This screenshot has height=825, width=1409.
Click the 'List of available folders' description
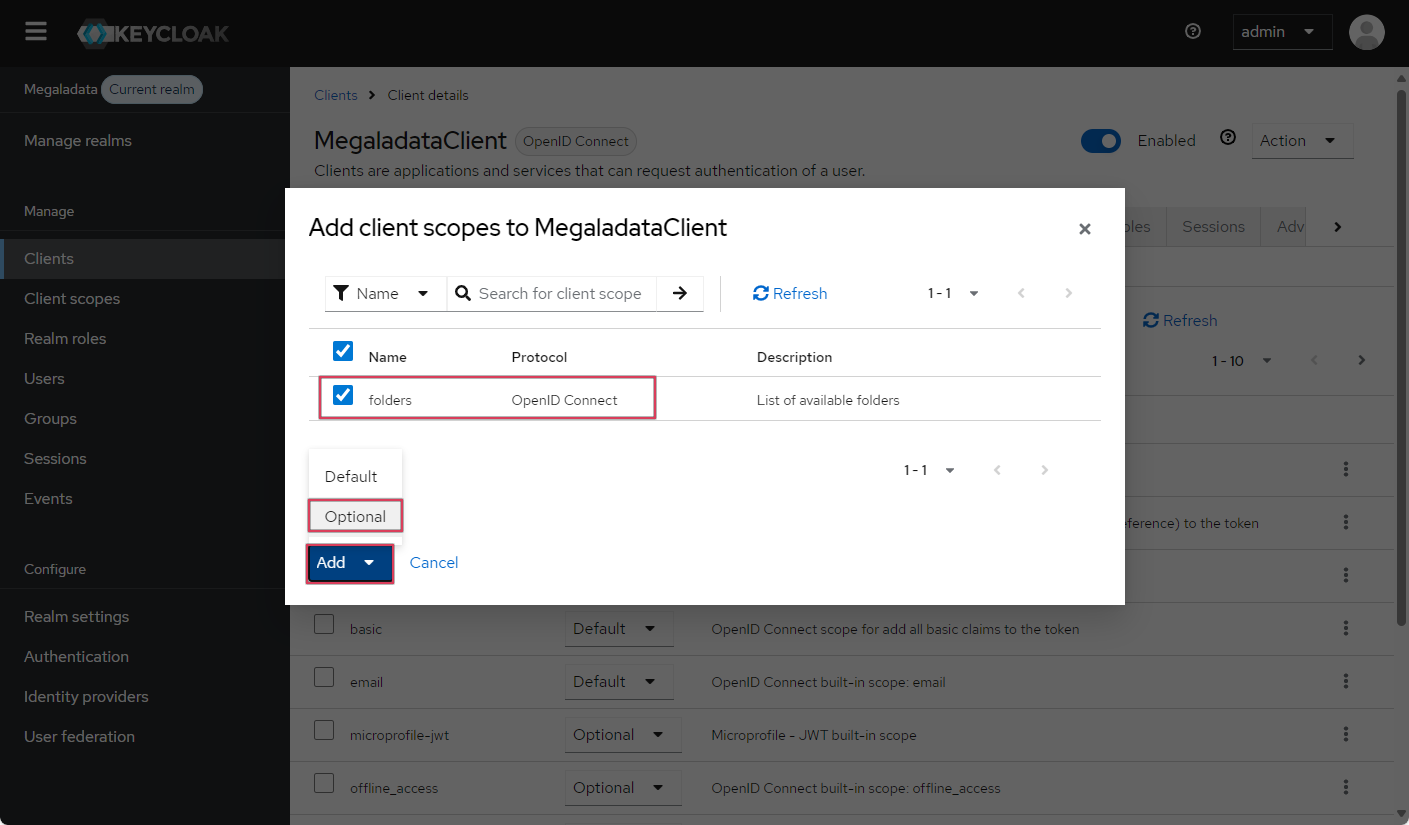[x=828, y=400]
